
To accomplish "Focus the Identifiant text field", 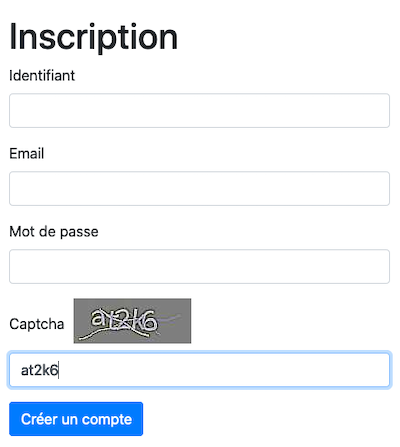I will [x=199, y=111].
